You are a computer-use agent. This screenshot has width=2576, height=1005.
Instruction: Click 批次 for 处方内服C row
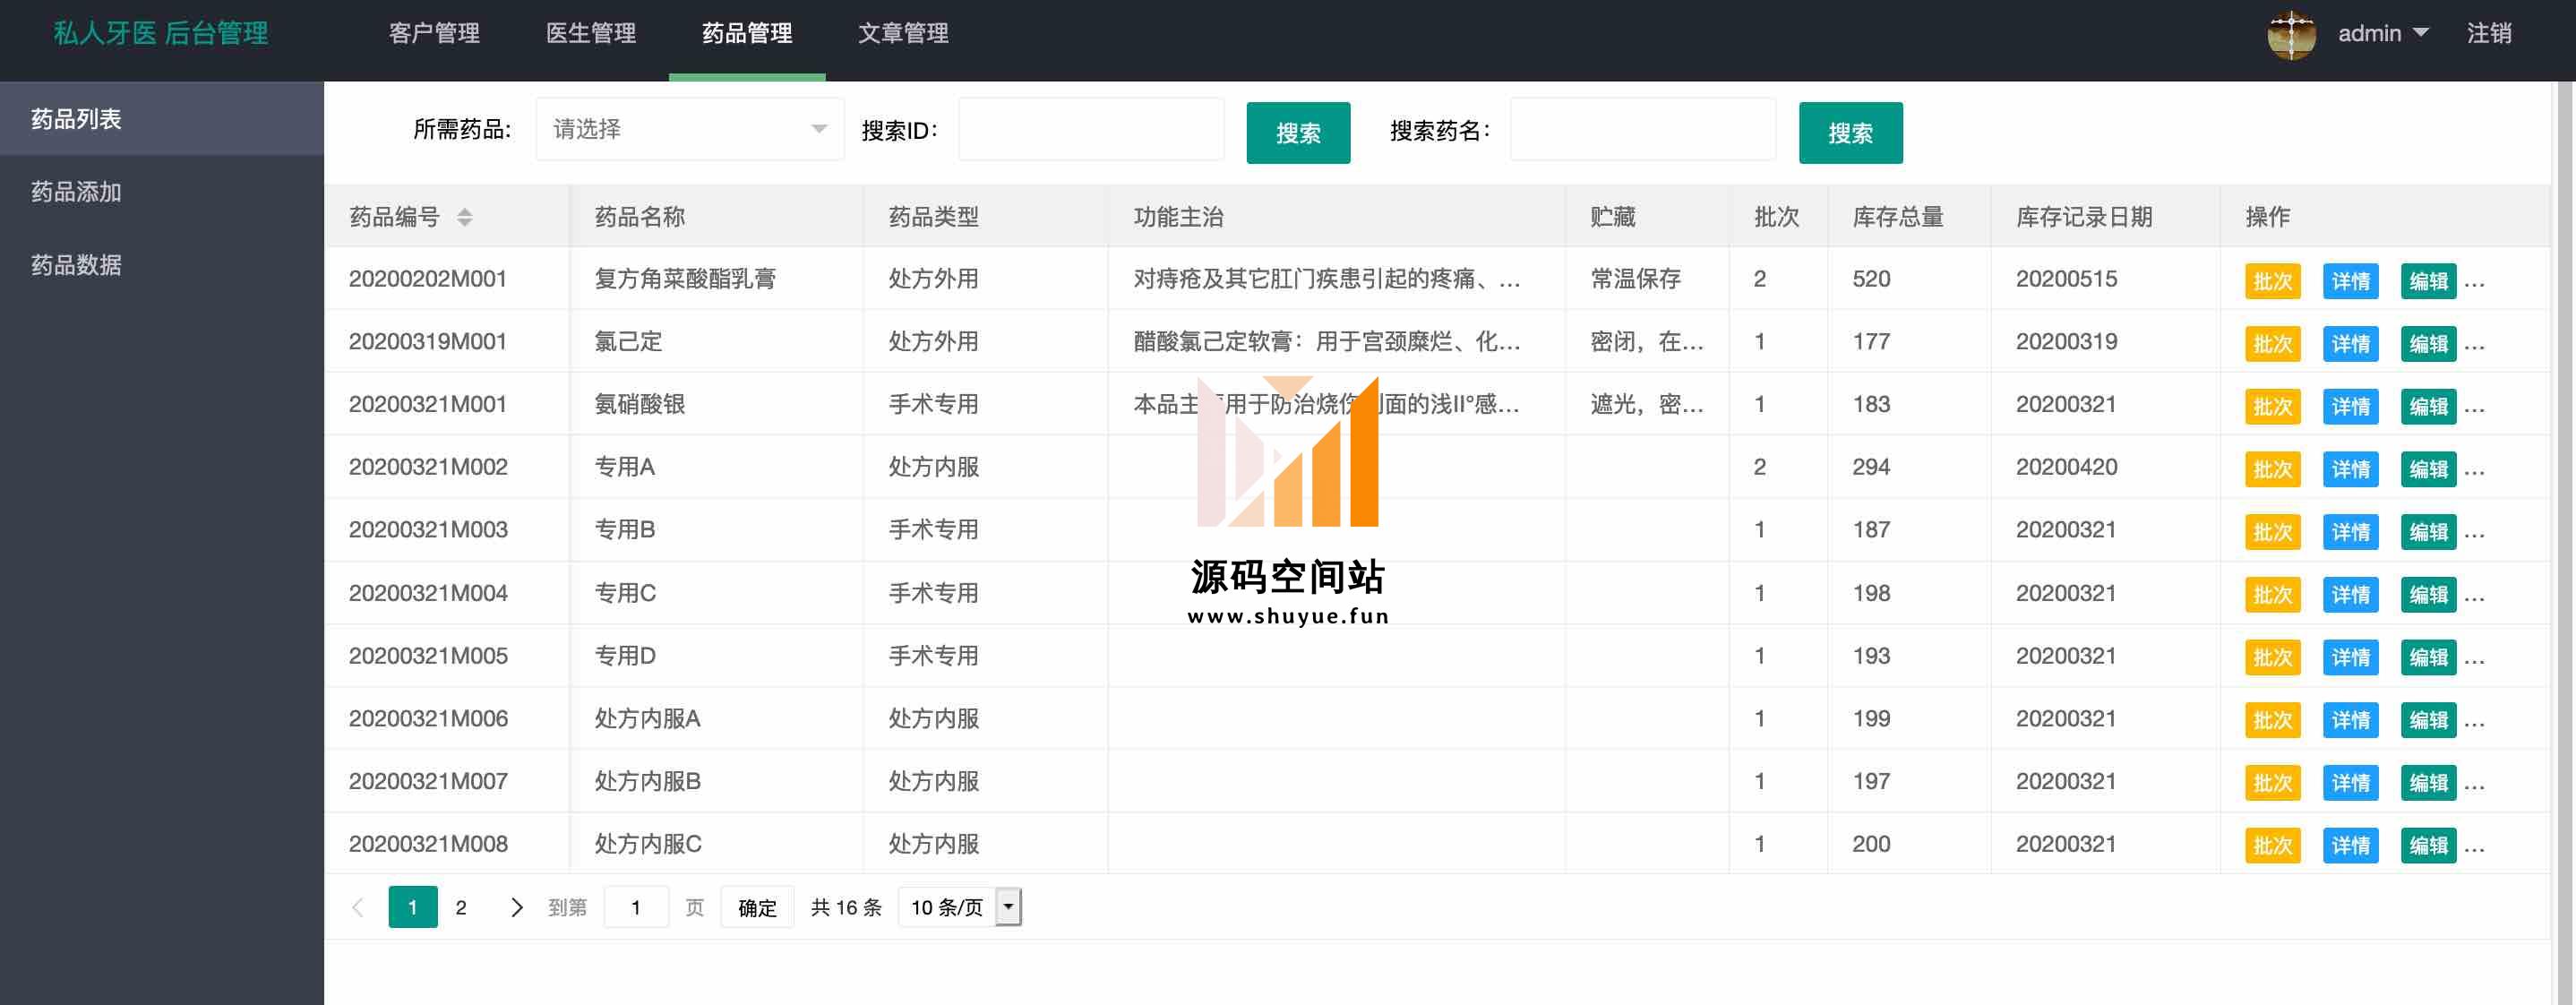point(2272,846)
